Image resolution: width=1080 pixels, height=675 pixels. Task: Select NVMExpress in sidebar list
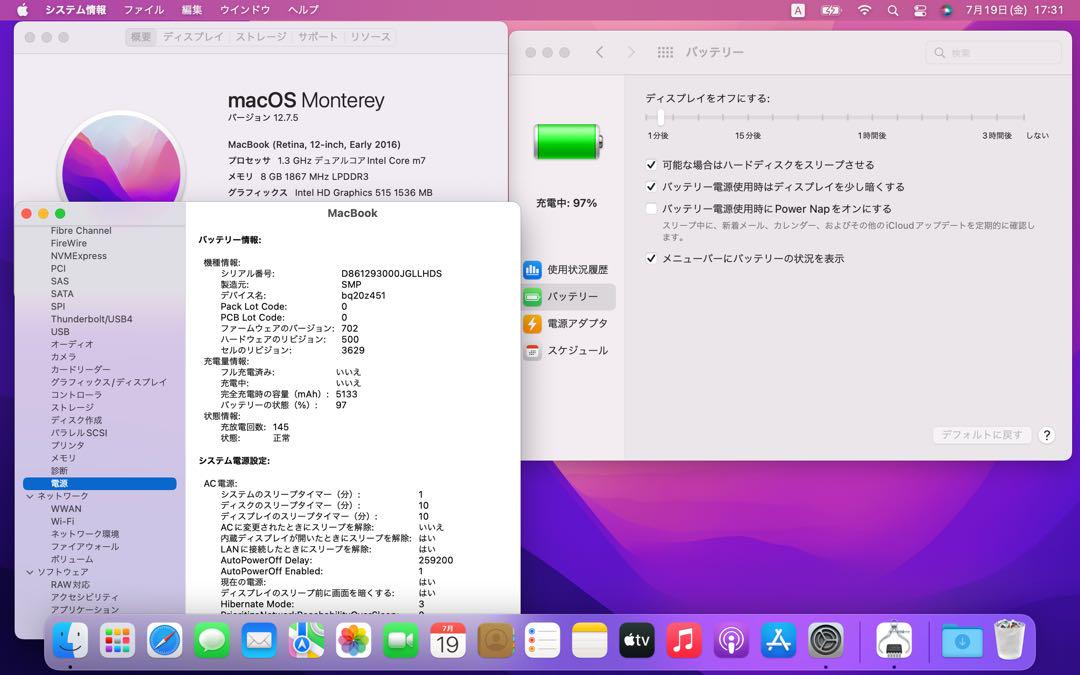[x=79, y=256]
